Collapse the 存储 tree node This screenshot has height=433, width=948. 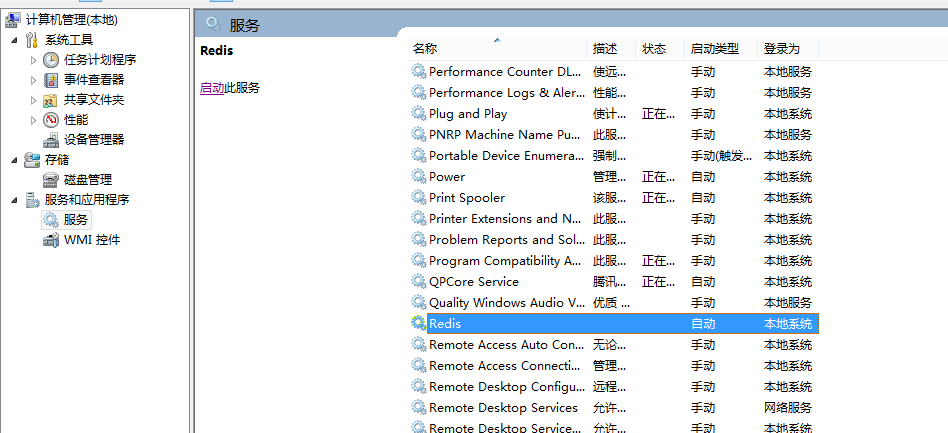click(x=15, y=160)
